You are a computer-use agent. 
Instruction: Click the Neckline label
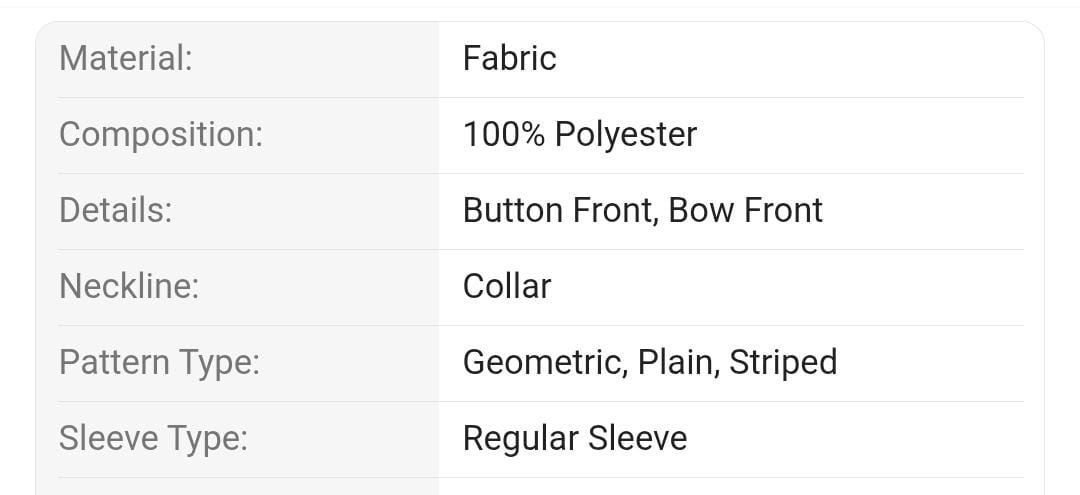coord(130,286)
